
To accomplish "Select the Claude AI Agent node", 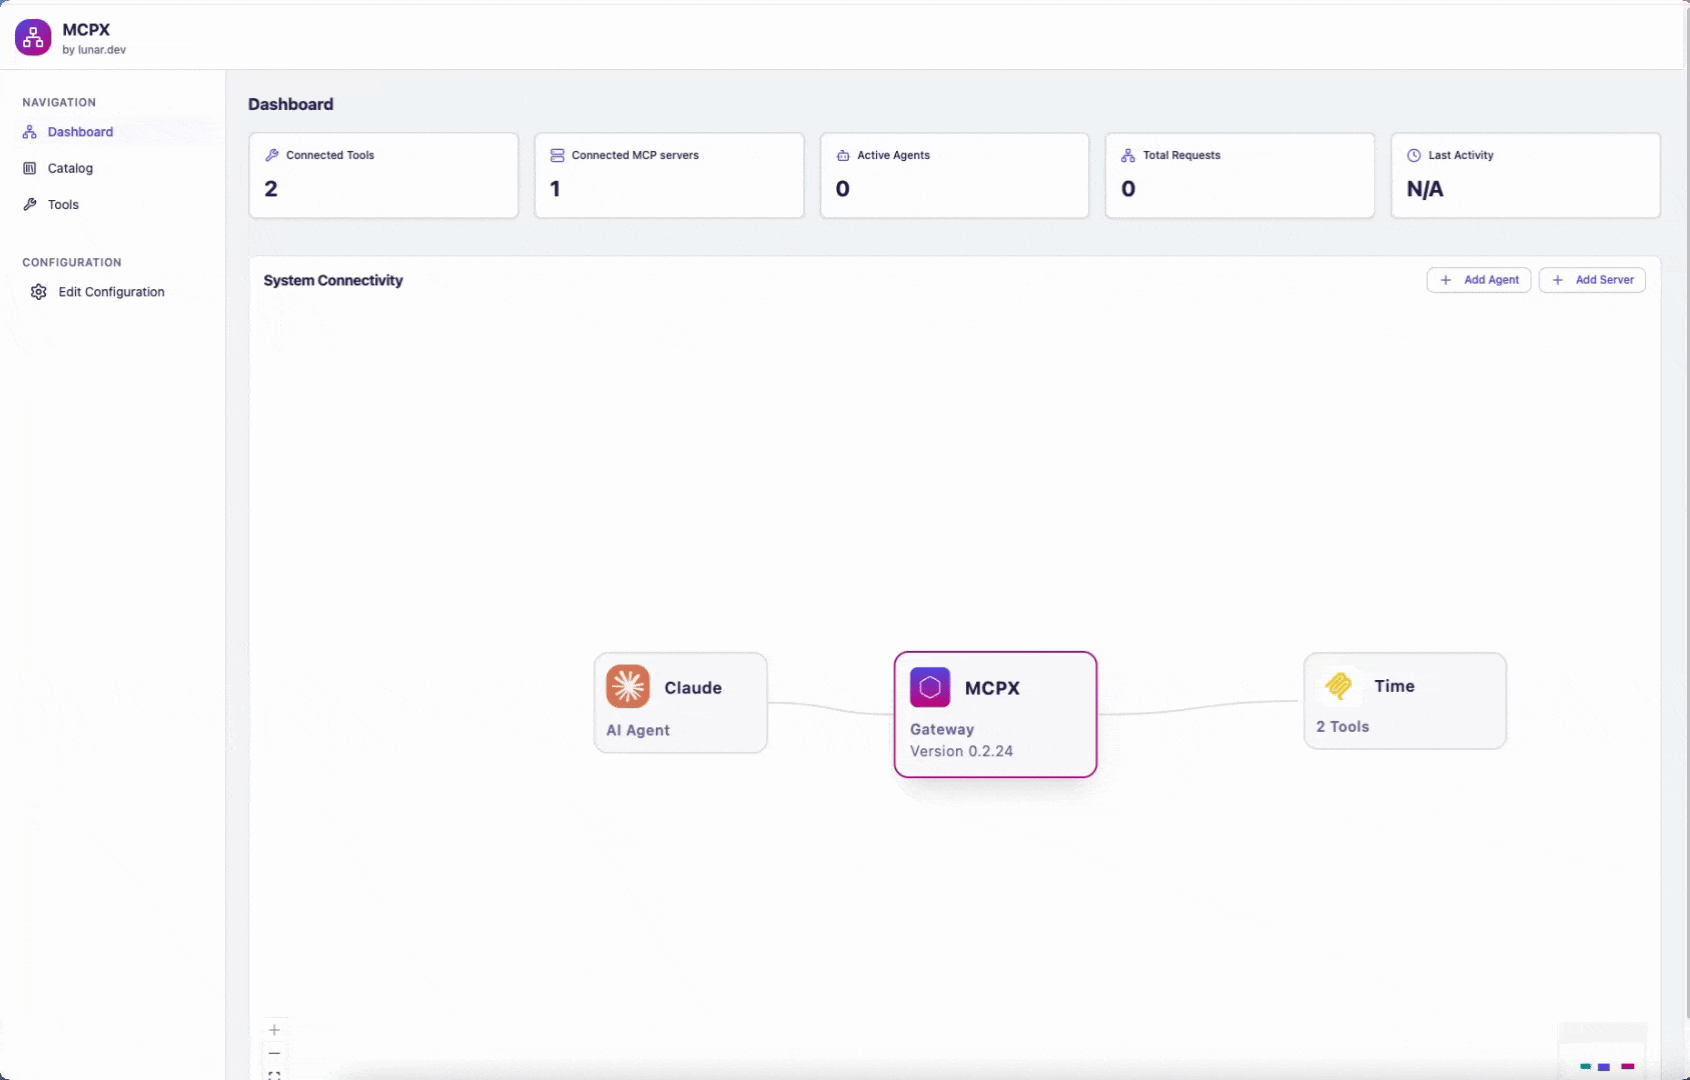I will (x=680, y=703).
